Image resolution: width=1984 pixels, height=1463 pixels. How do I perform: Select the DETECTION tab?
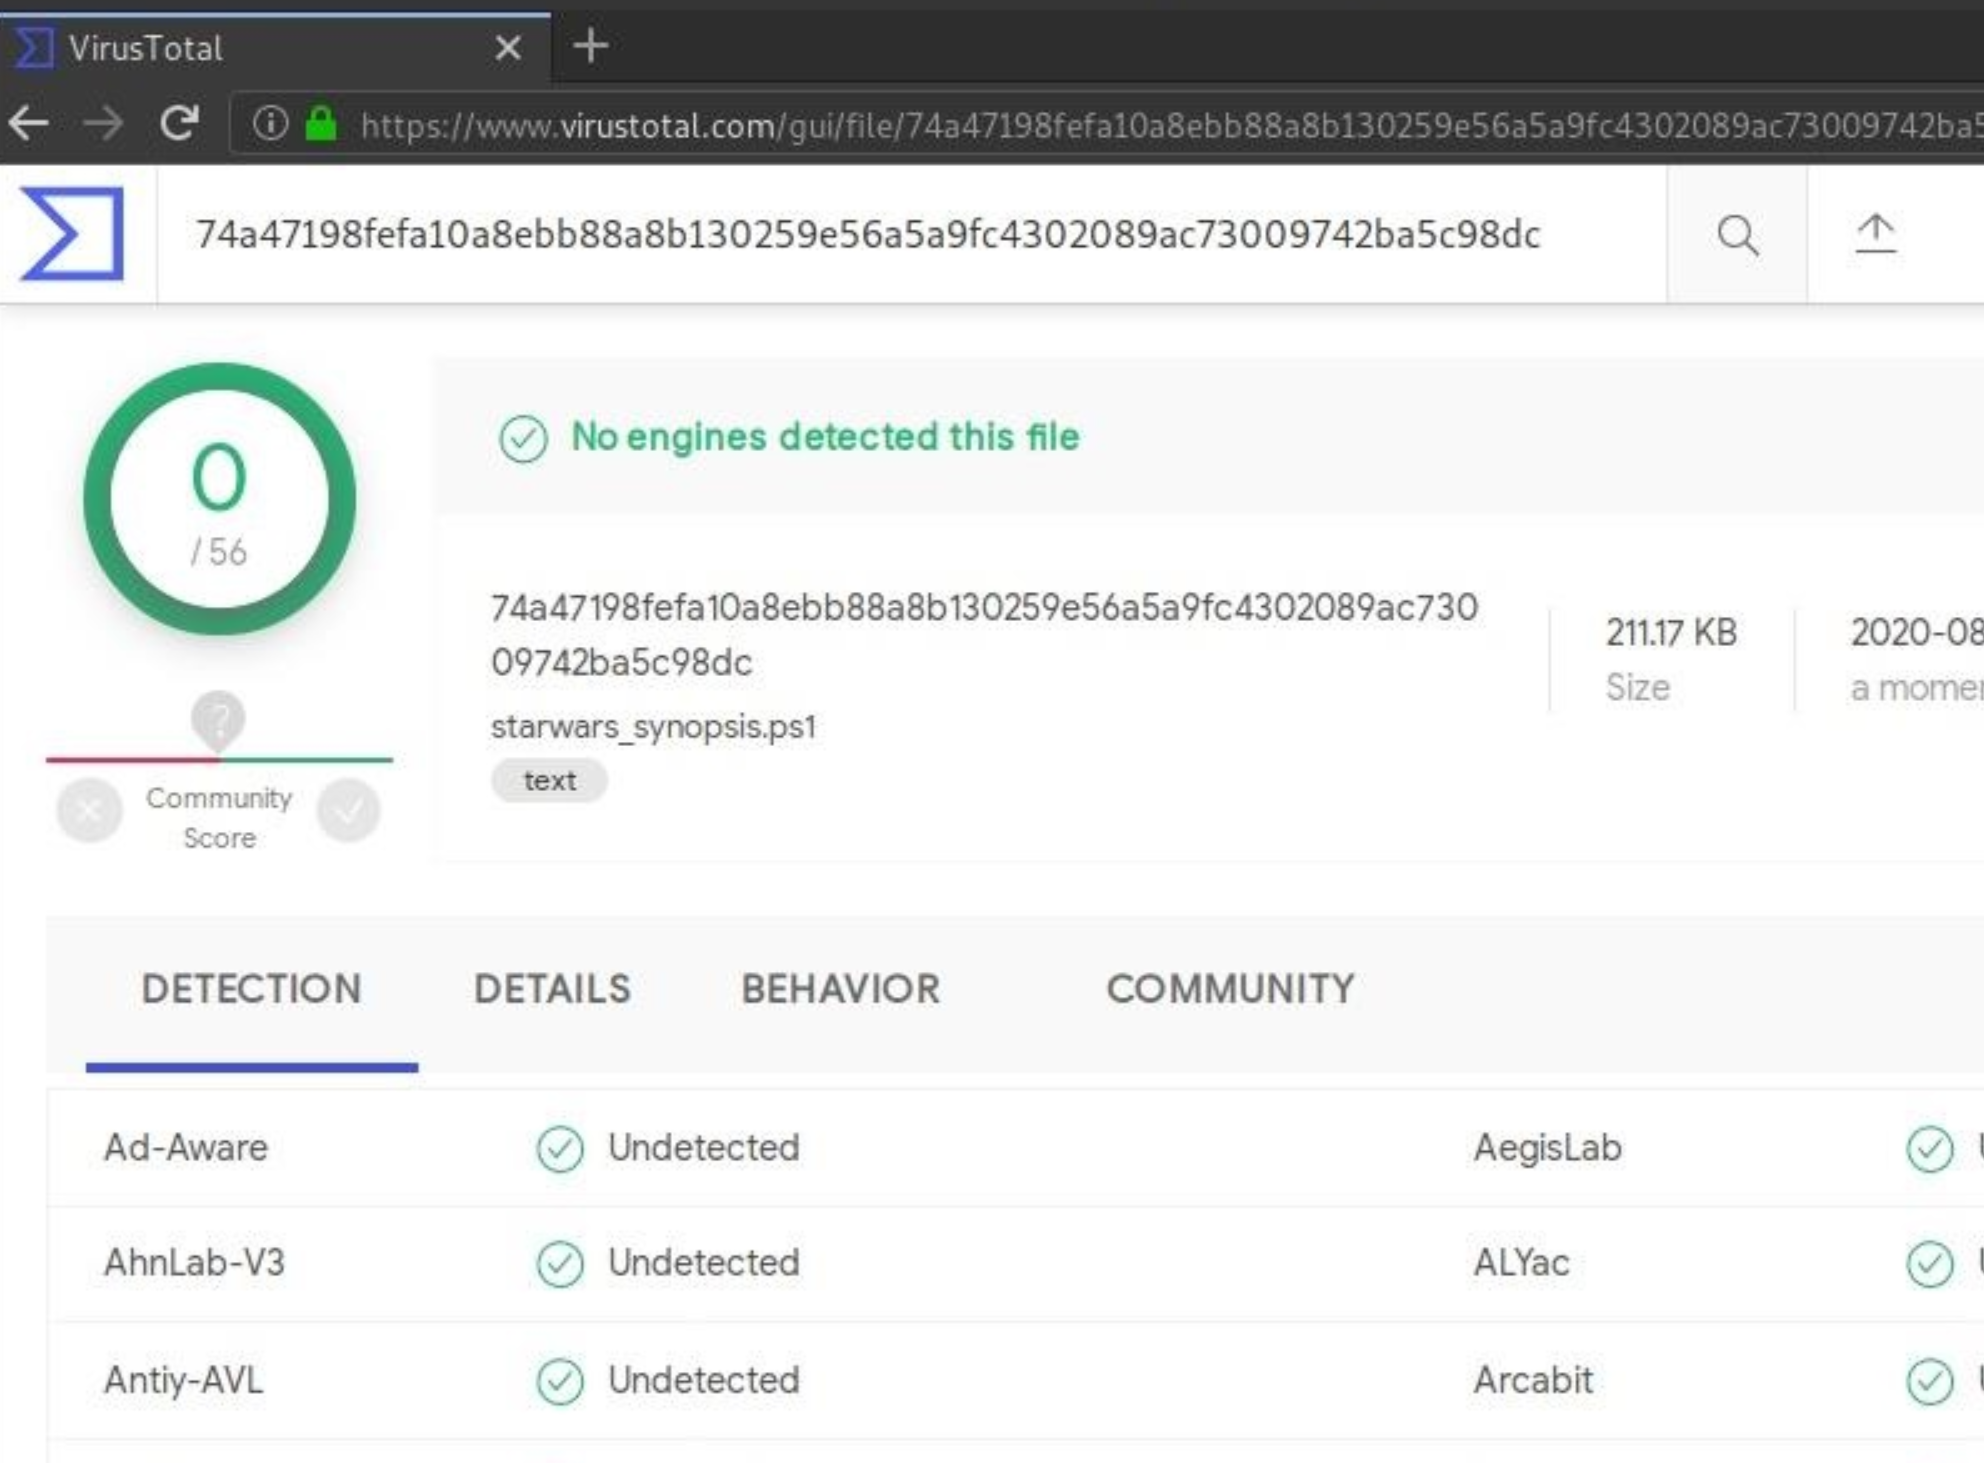click(x=251, y=989)
